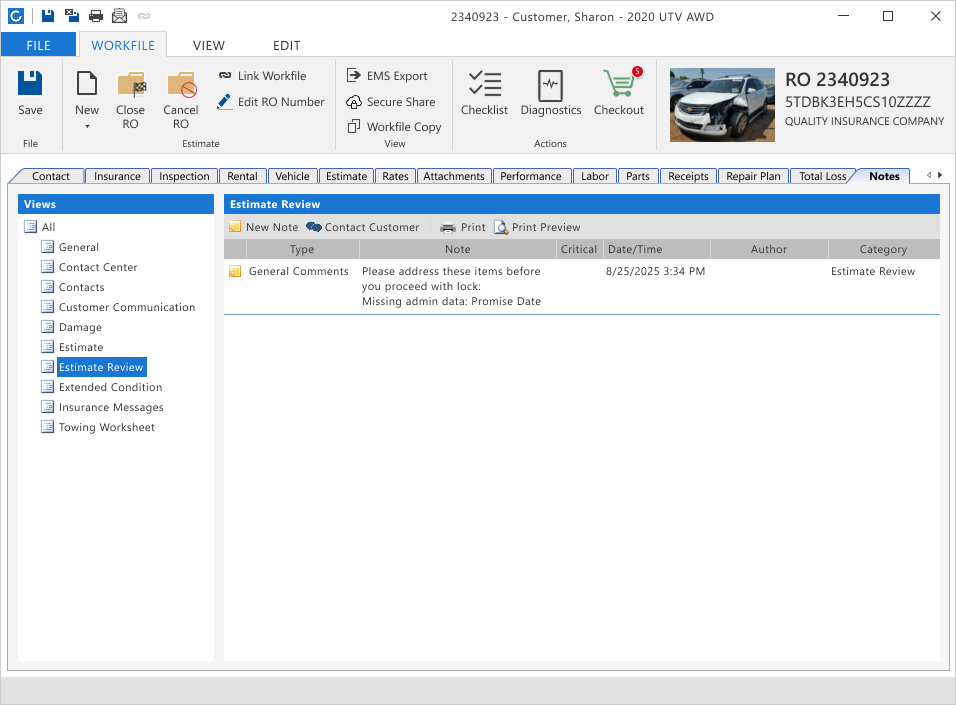Viewport: 956px width, 705px height.
Task: Launch Diagnostics
Action: [x=551, y=93]
